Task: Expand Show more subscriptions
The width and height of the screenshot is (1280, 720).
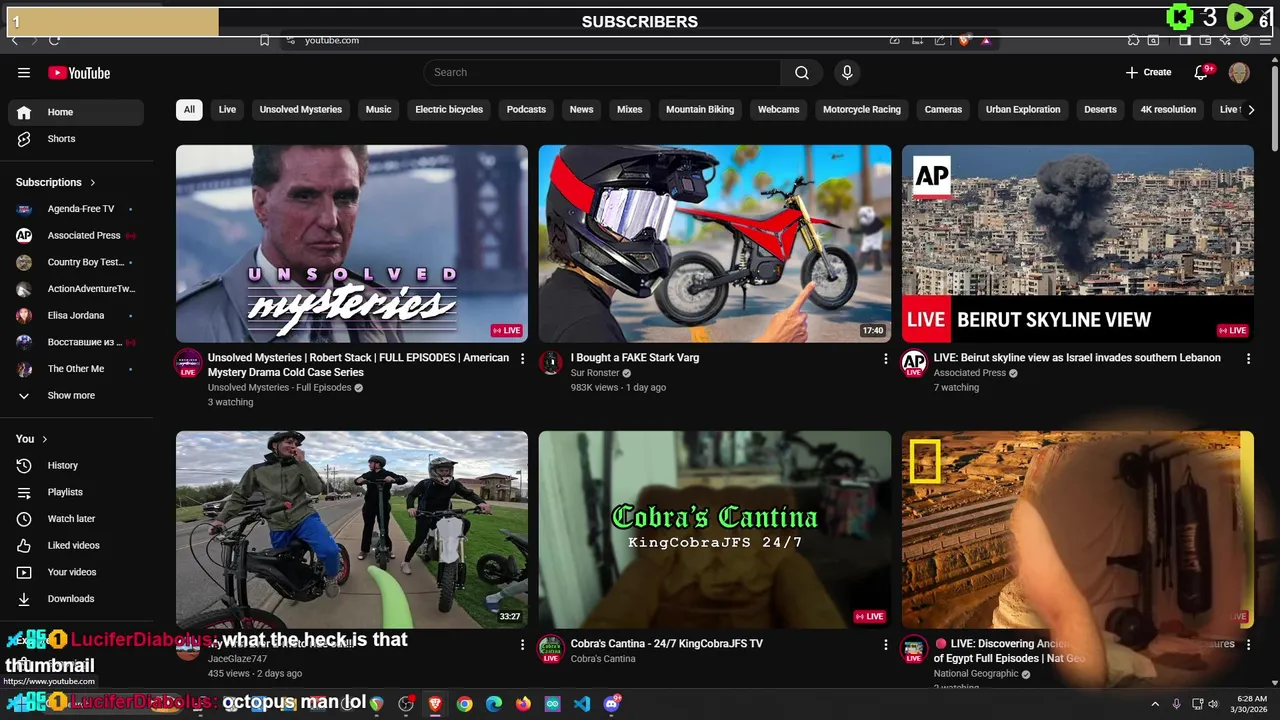Action: [x=76, y=396]
